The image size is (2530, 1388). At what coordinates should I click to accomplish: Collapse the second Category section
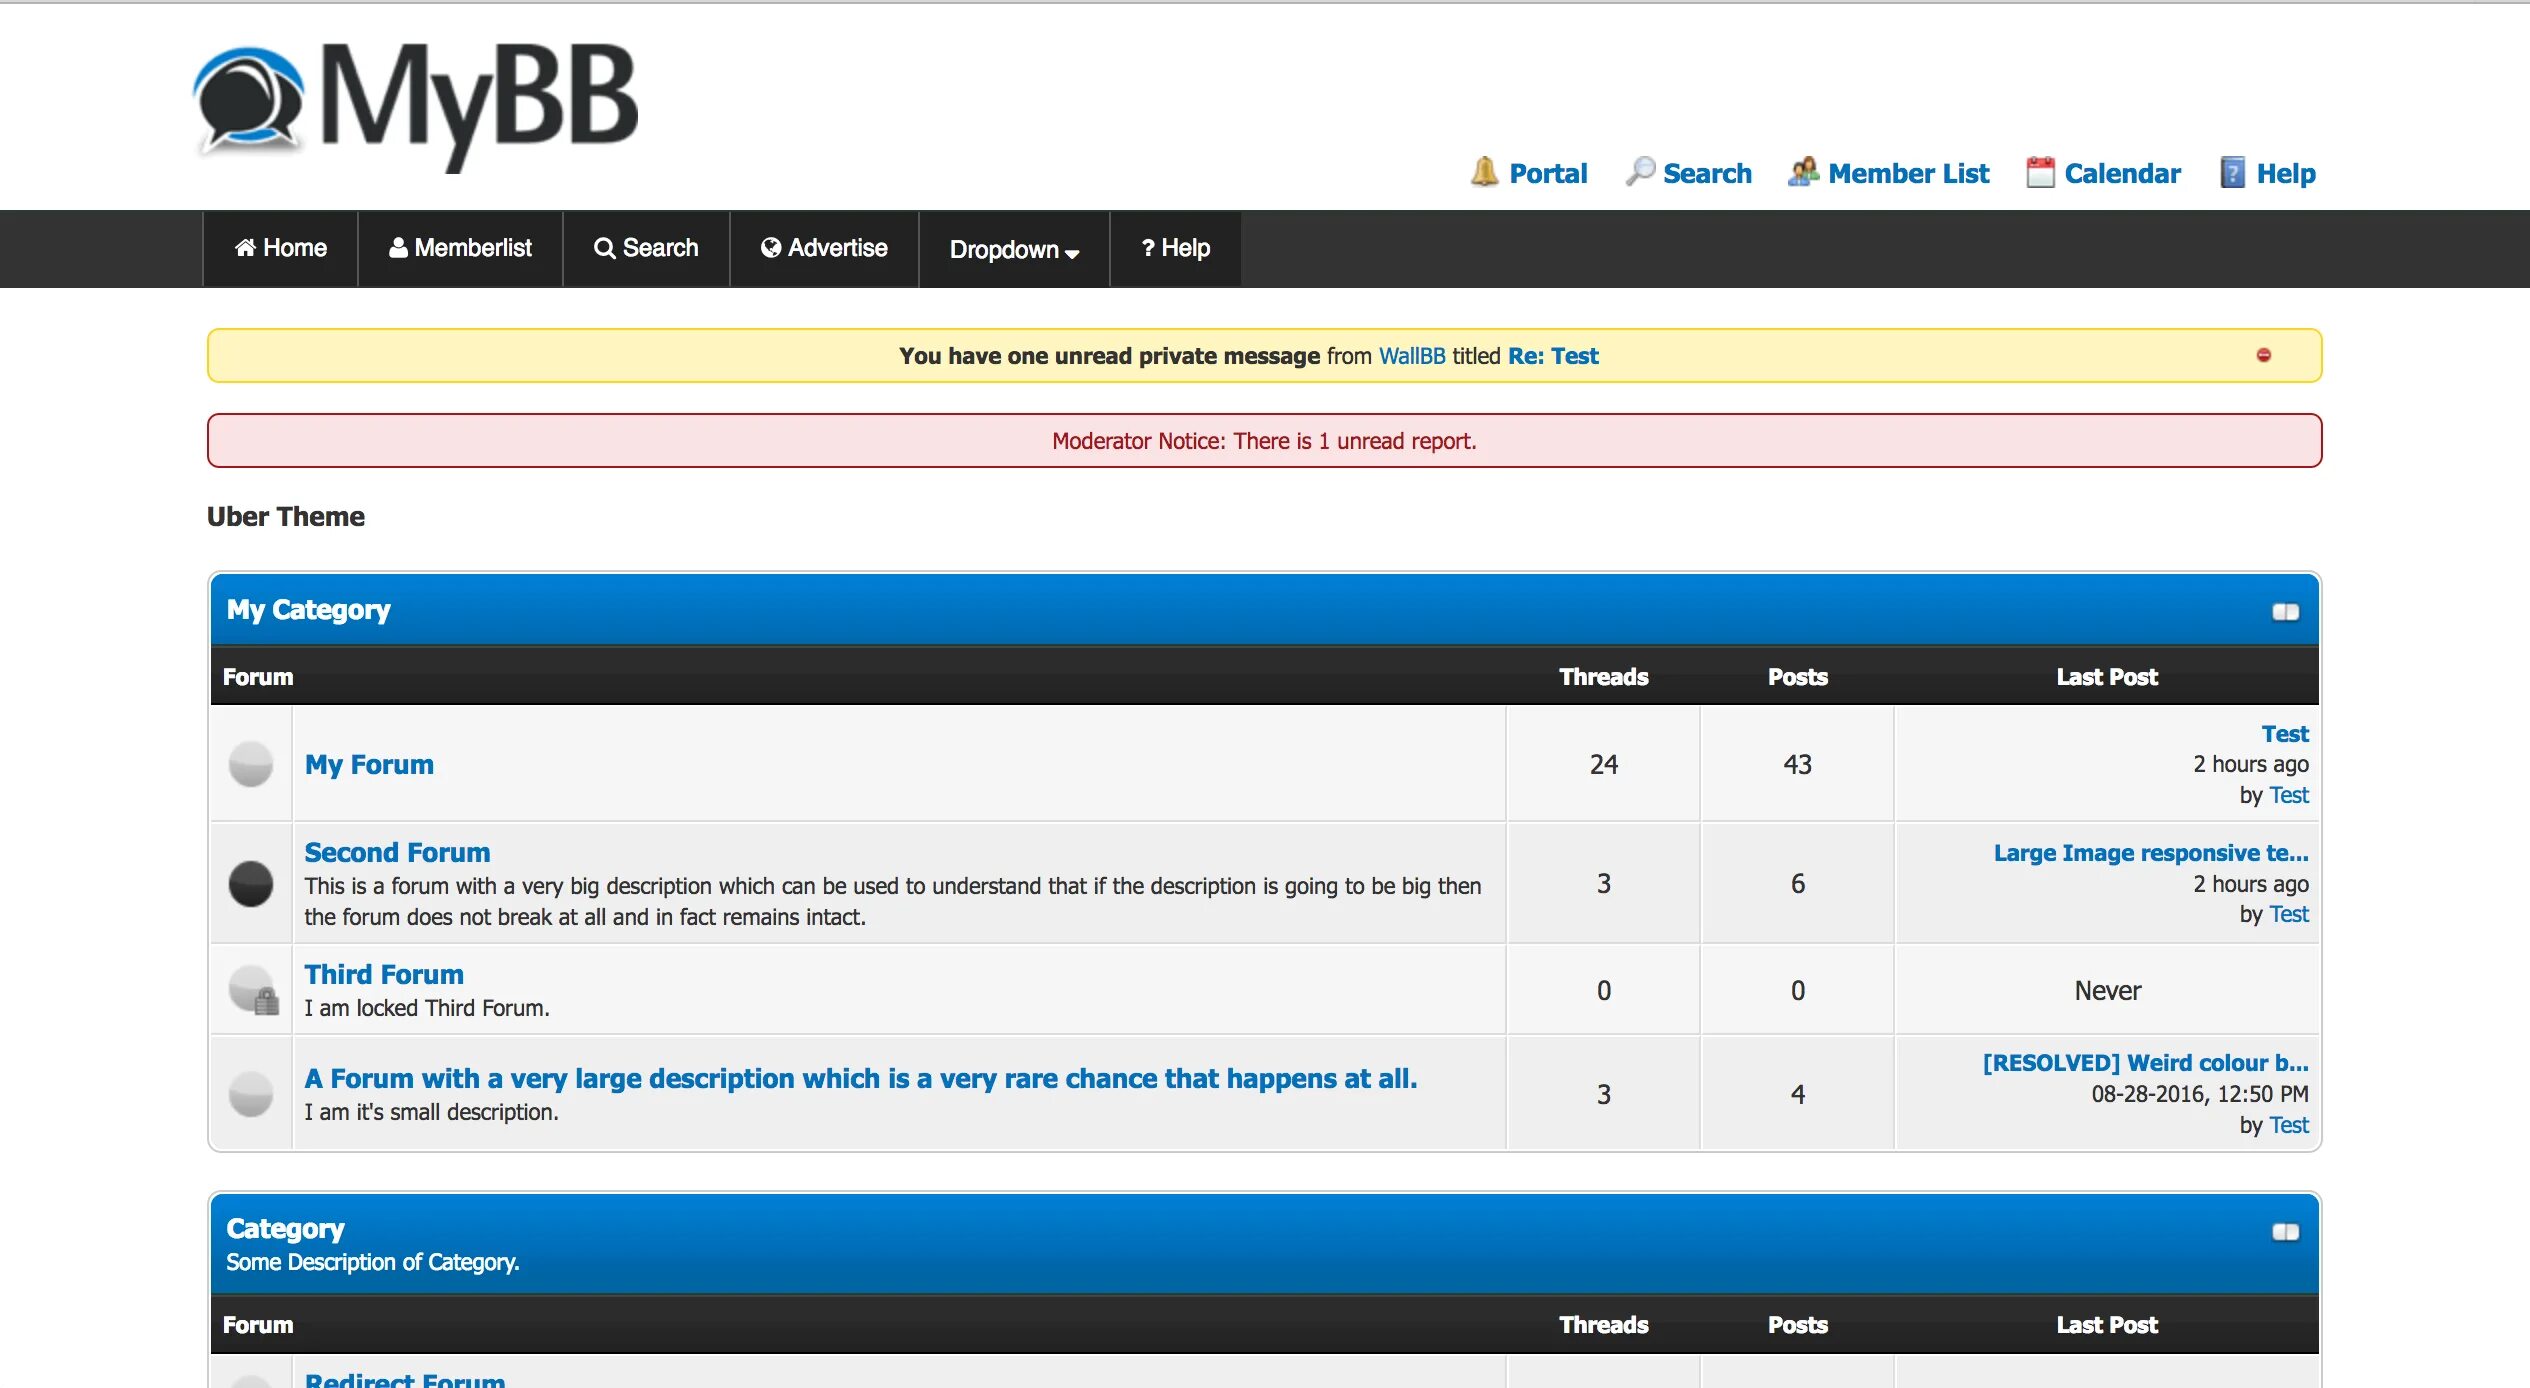coord(2285,1232)
